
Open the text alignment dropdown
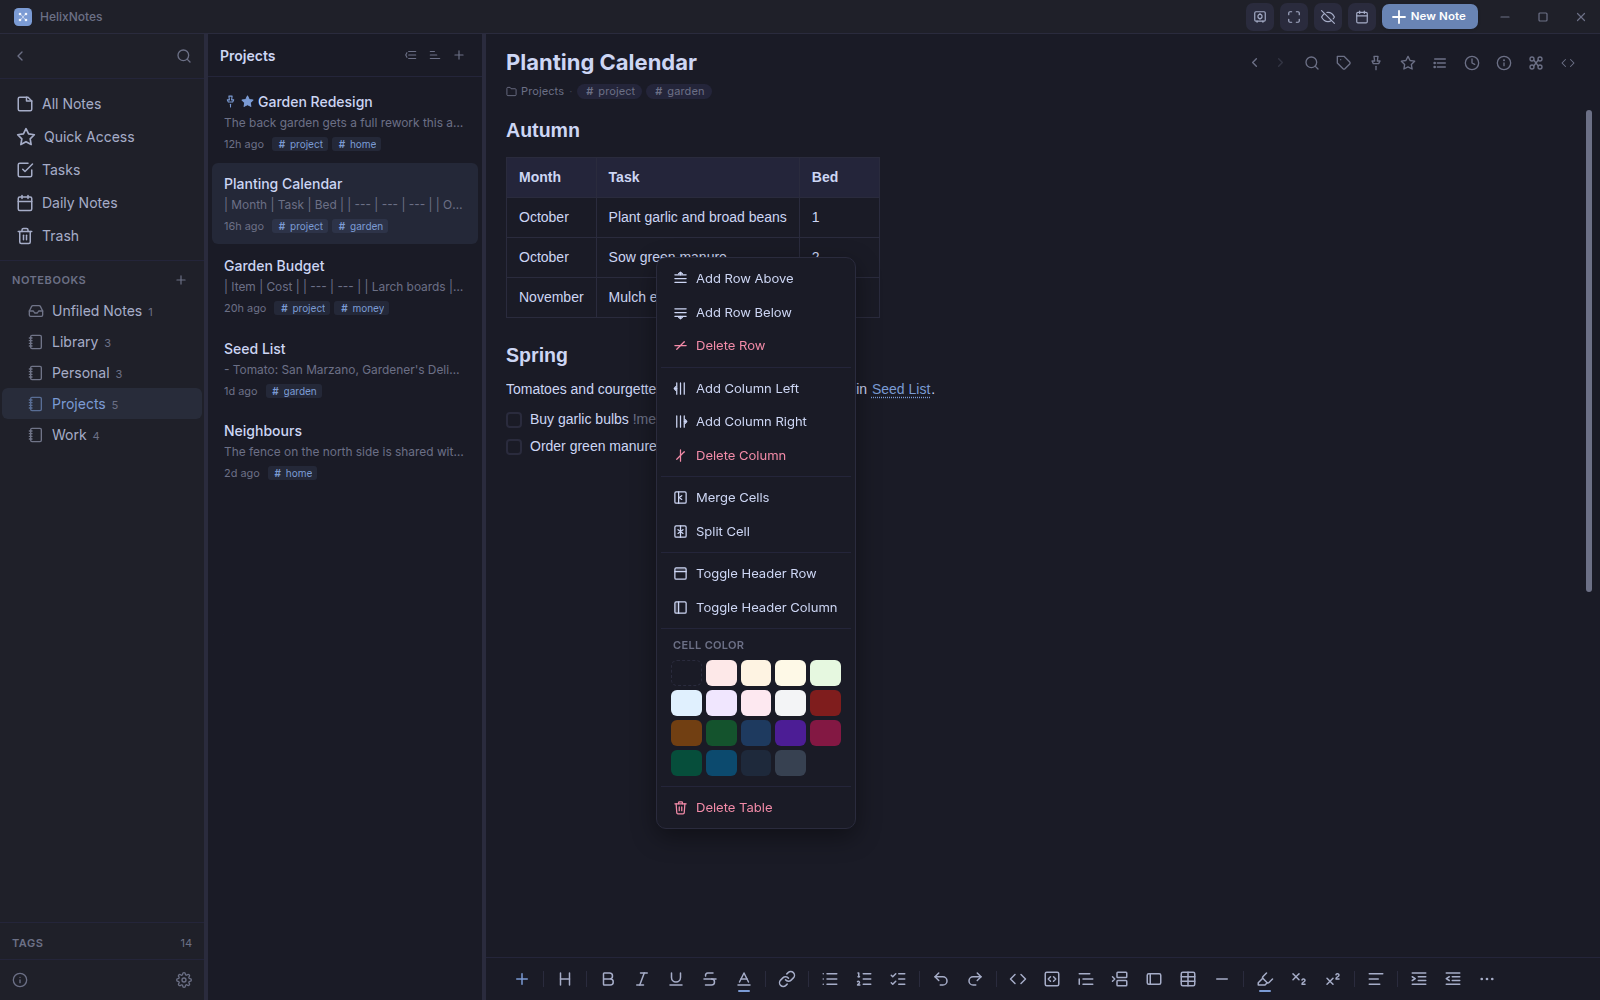pos(1376,979)
